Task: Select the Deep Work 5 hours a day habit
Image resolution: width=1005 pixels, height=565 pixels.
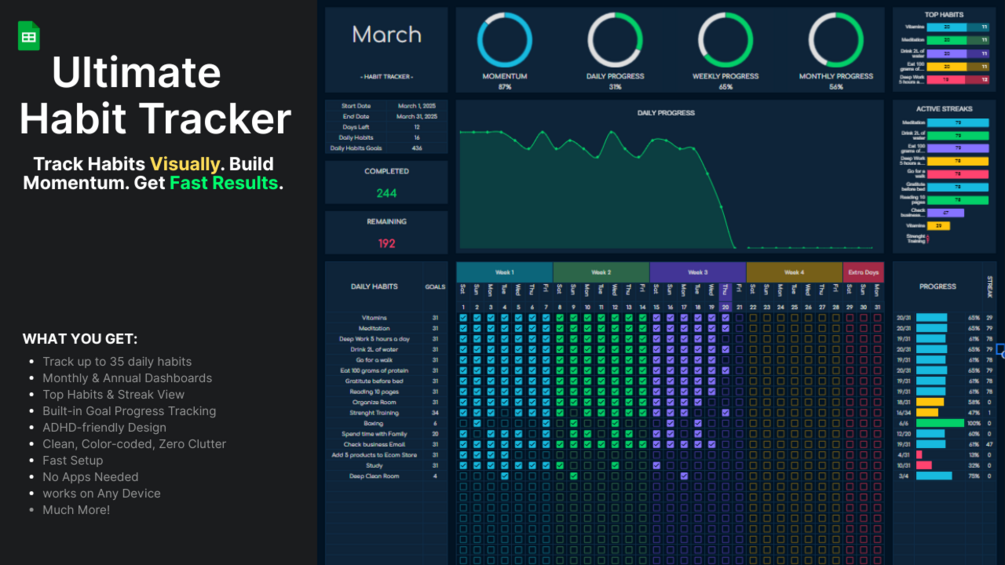Action: click(374, 339)
